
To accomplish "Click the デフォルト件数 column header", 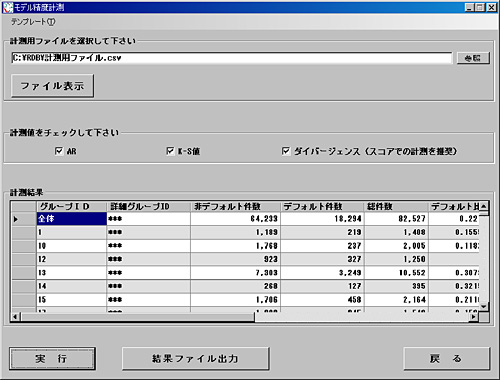I will click(322, 206).
